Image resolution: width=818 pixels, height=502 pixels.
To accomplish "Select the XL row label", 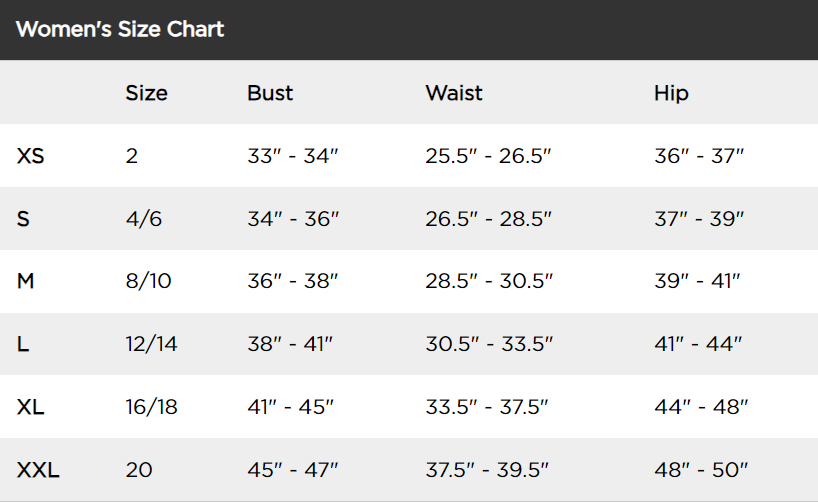I will point(31,407).
